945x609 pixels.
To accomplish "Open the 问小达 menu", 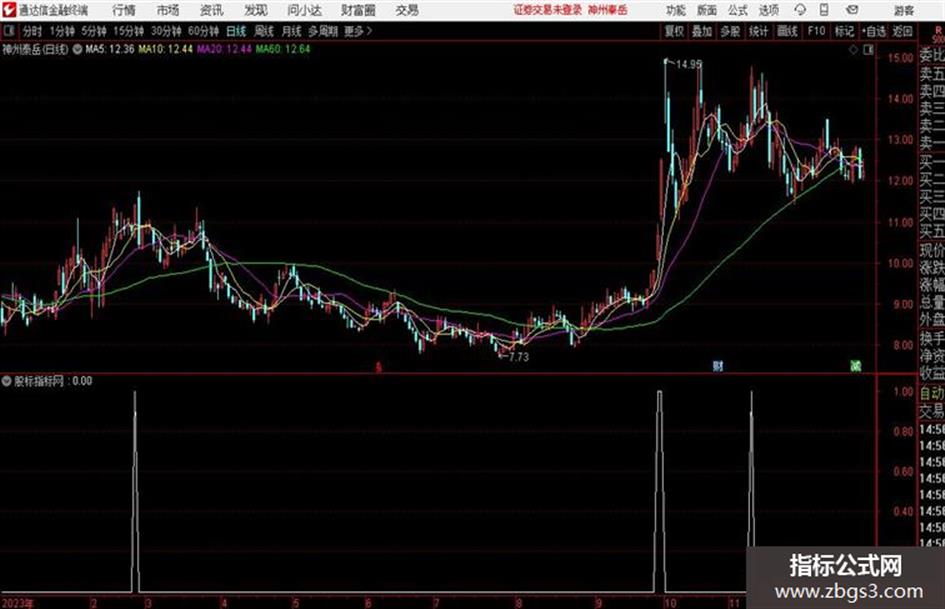I will tap(304, 10).
